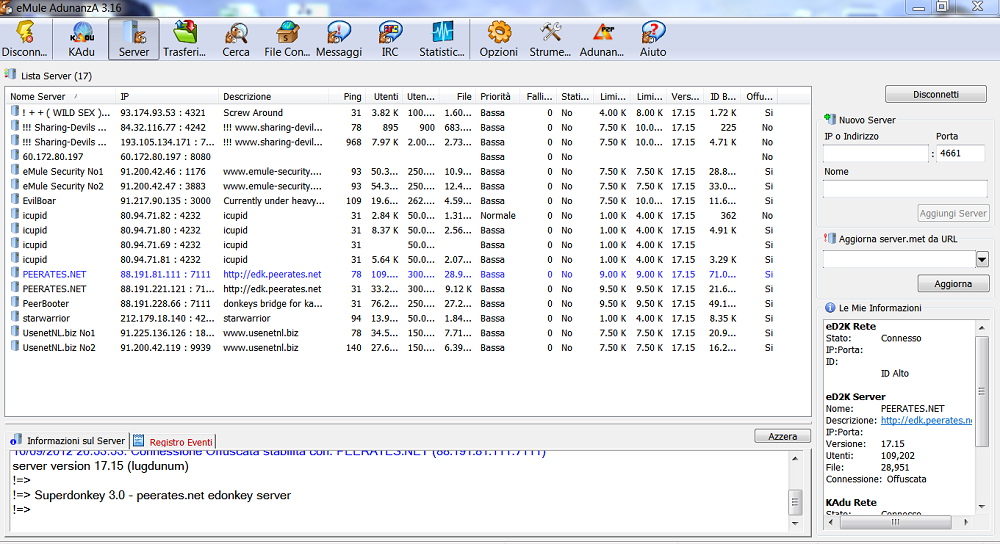This screenshot has height=544, width=1000.
Task: Click server icon of UsenetNL.biz No2
Action: pyautogui.click(x=15, y=346)
